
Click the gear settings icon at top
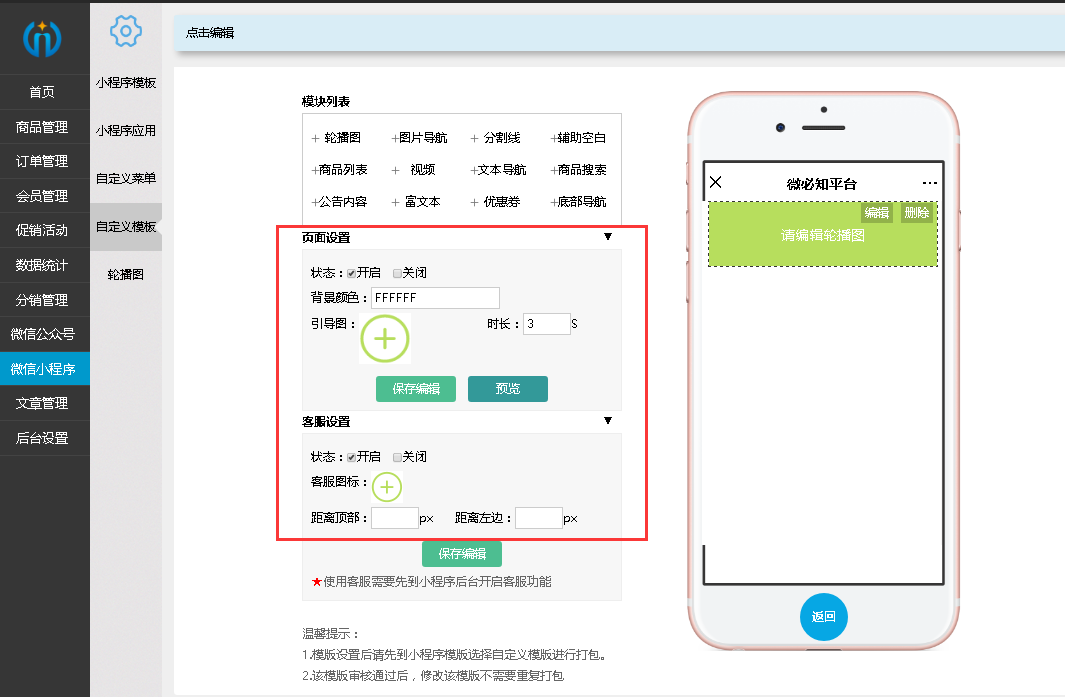coord(125,32)
